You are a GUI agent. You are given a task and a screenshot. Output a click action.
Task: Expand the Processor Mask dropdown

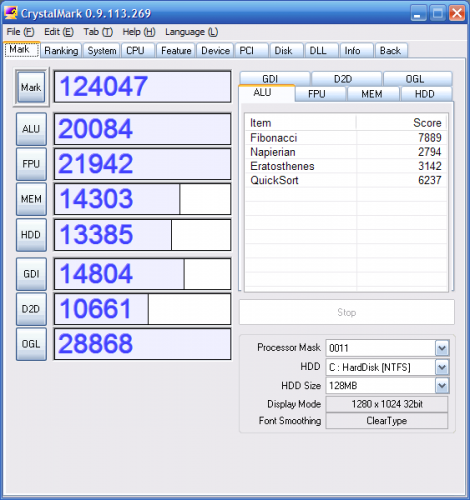pyautogui.click(x=442, y=348)
